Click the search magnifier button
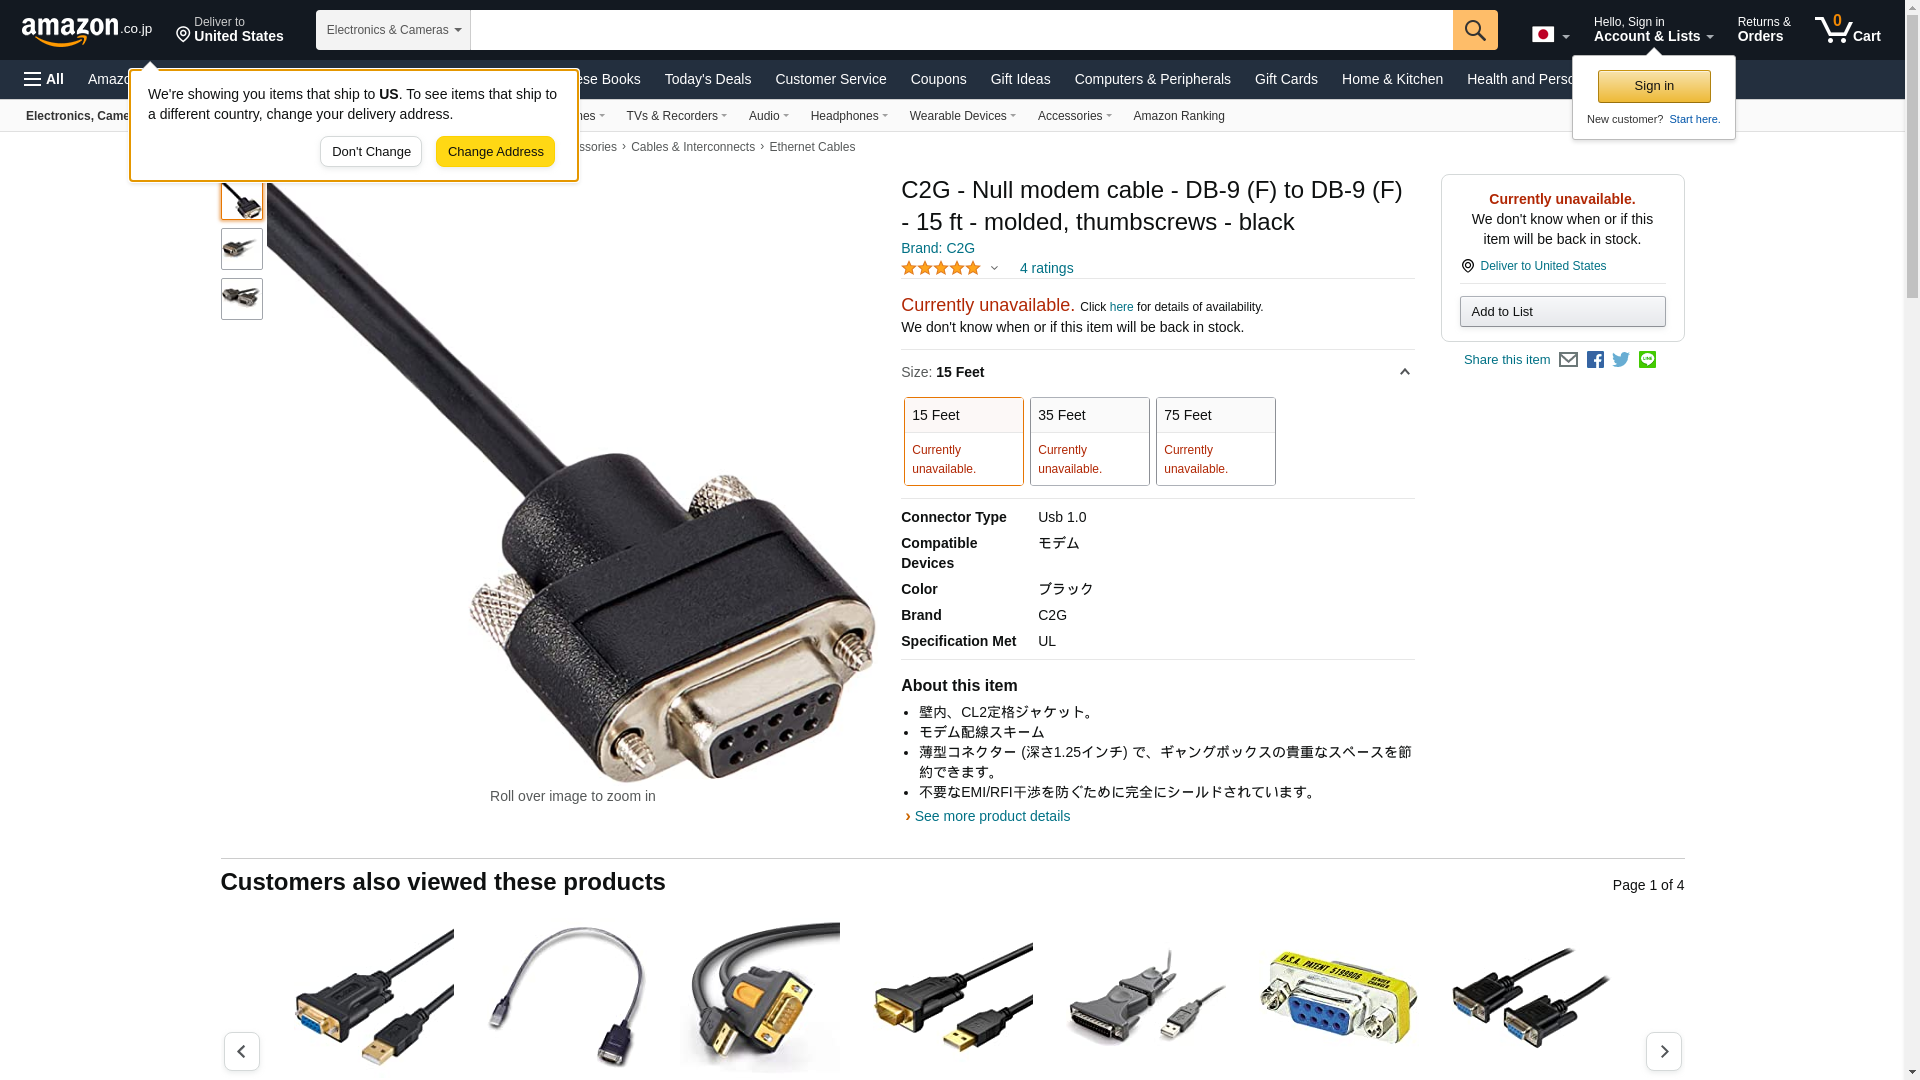Image resolution: width=1920 pixels, height=1080 pixels. point(1475,30)
